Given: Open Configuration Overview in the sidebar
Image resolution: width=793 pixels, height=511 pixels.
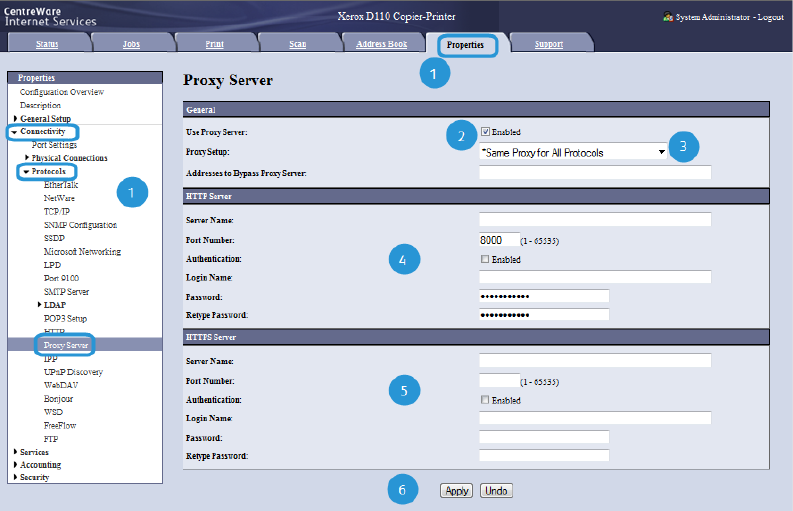Looking at the screenshot, I should 62,92.
